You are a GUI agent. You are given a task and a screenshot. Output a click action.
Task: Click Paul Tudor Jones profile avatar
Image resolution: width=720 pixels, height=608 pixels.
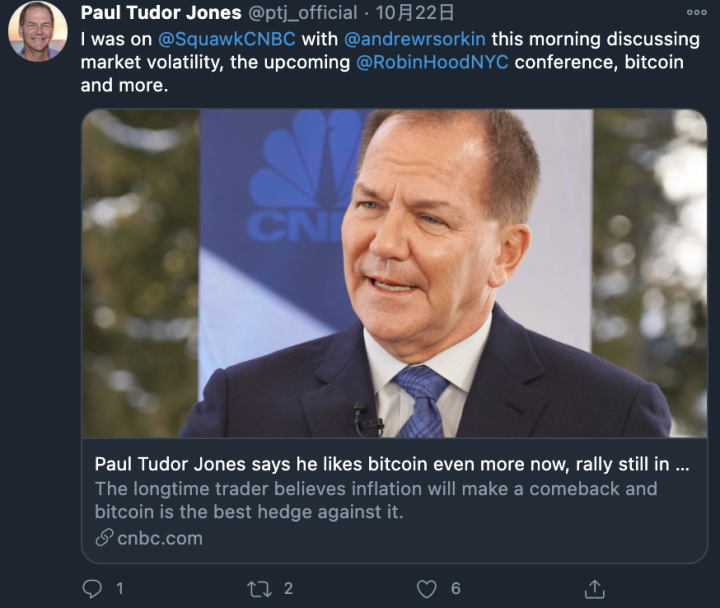pos(38,31)
